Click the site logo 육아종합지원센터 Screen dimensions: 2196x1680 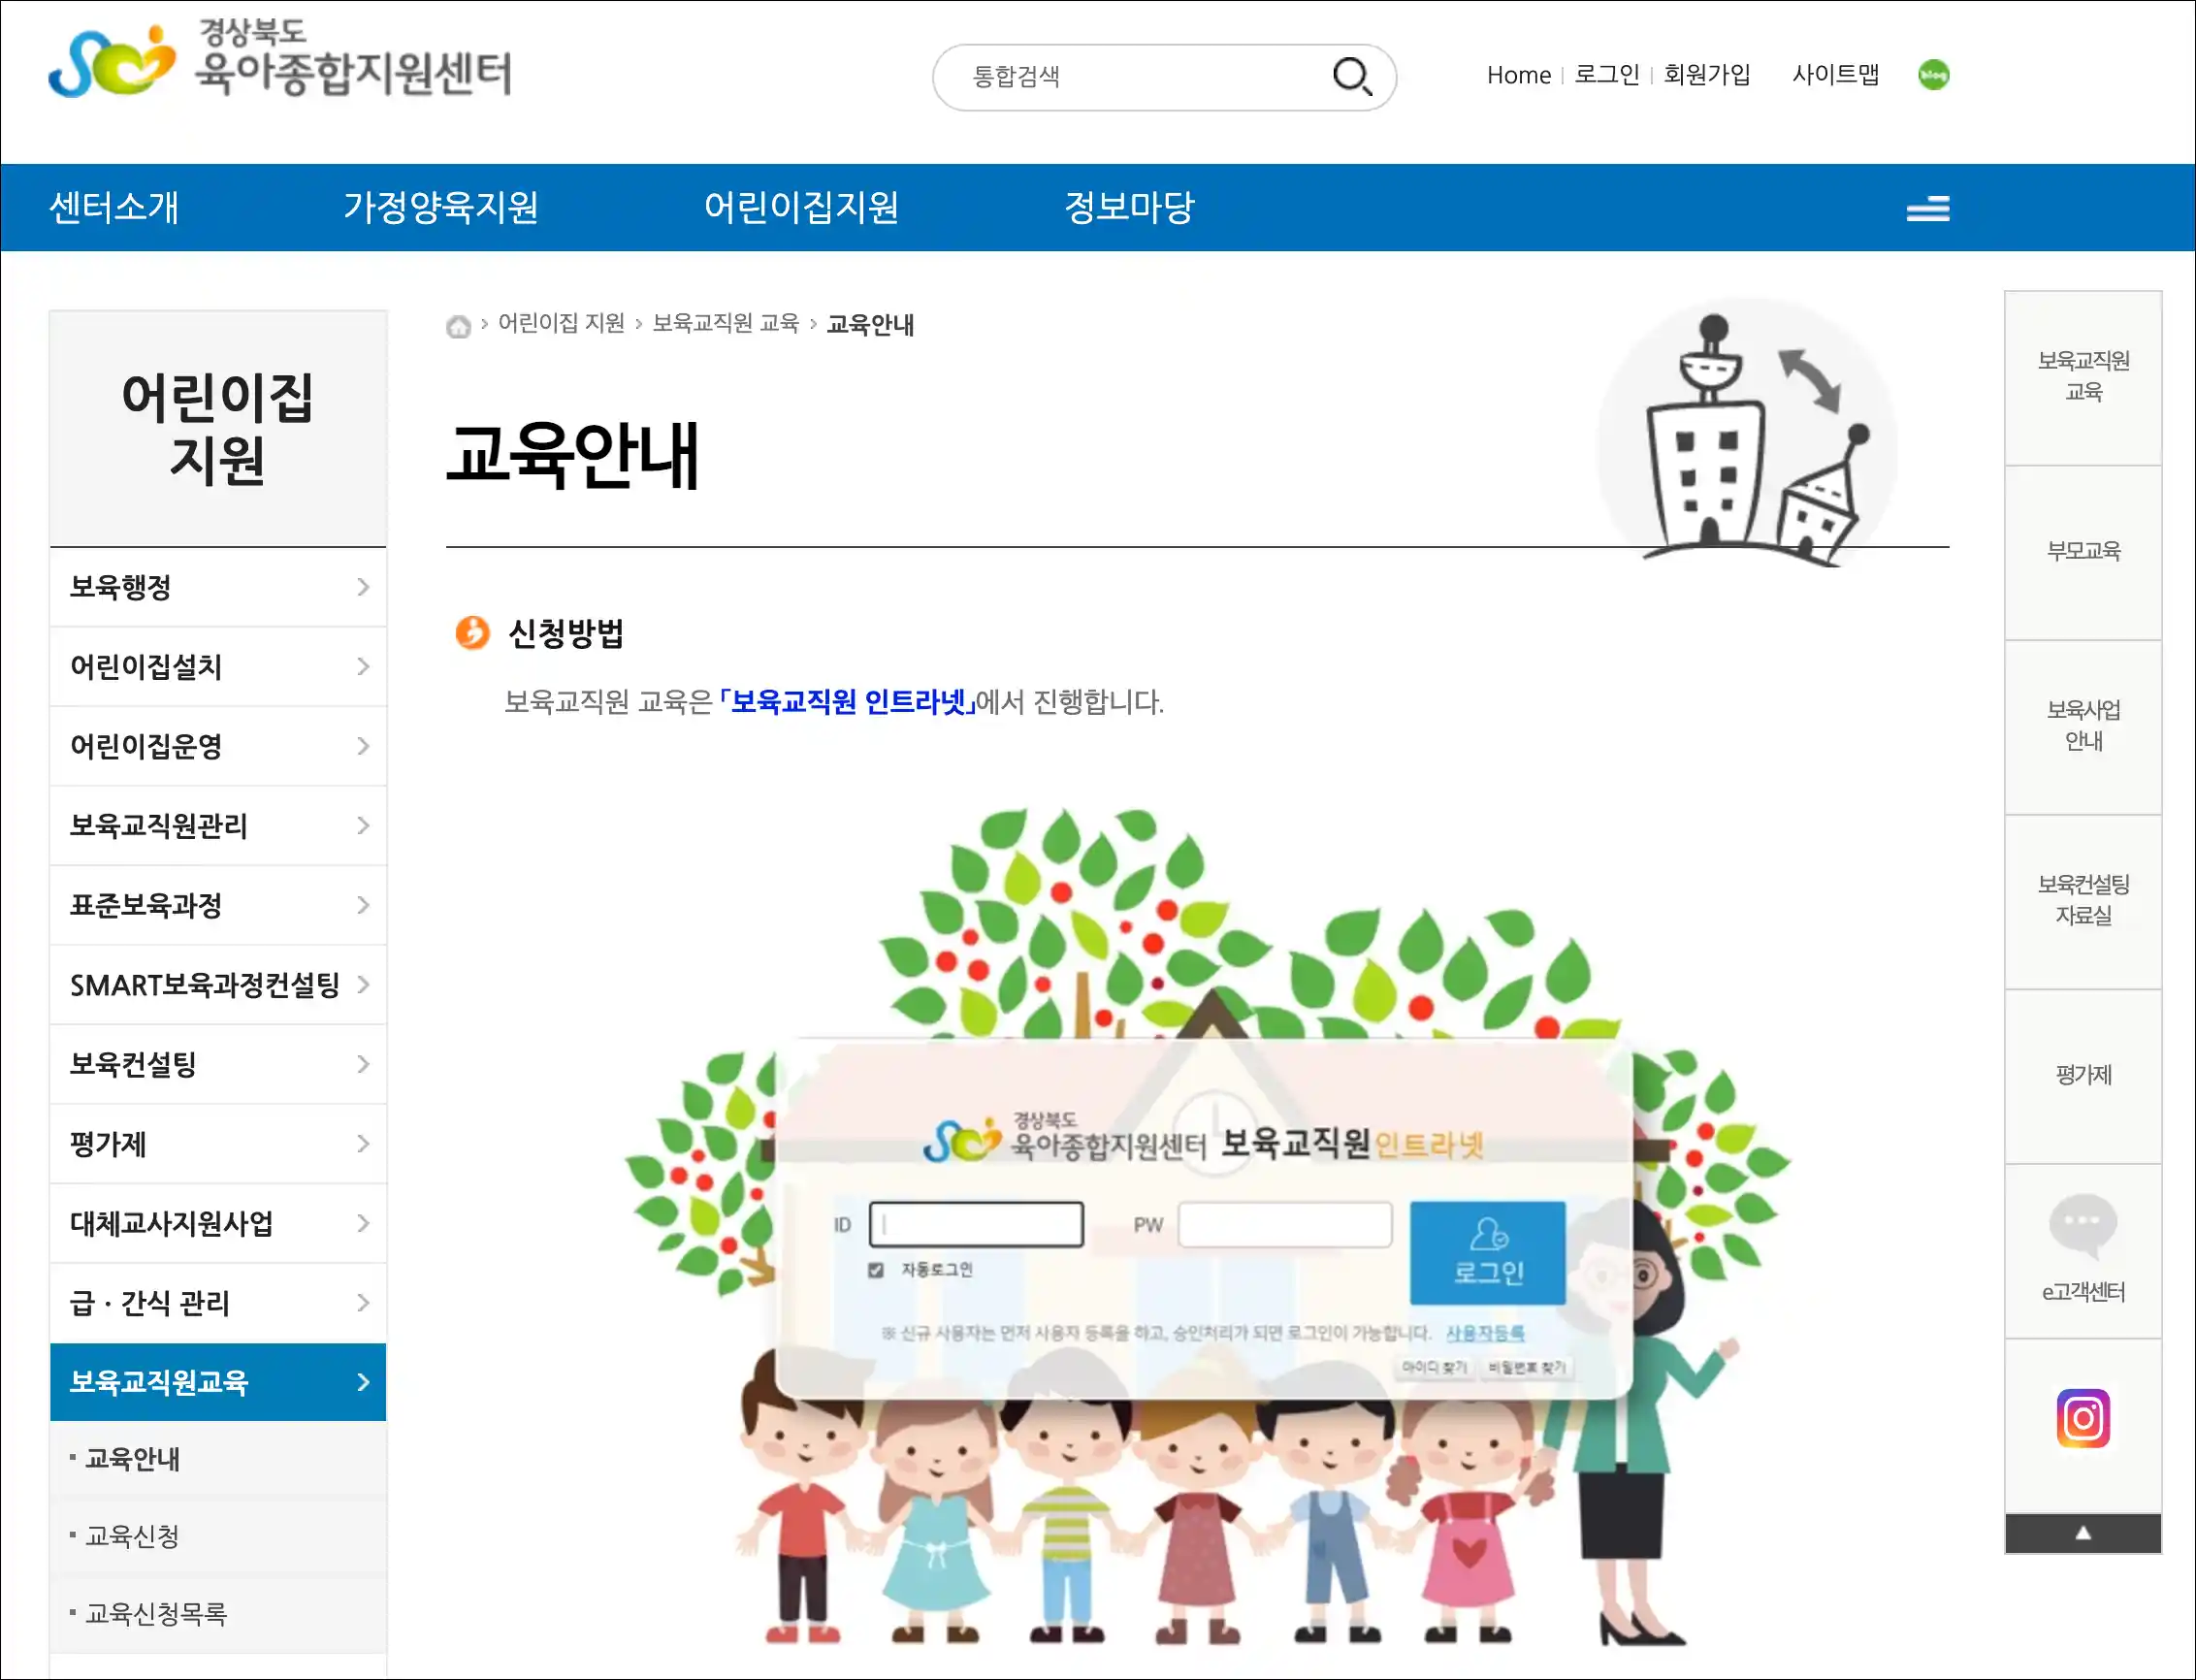pos(280,61)
